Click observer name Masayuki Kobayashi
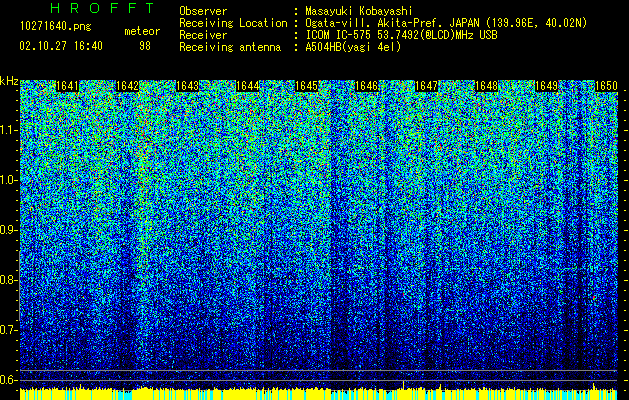This screenshot has width=629, height=400. click(359, 11)
